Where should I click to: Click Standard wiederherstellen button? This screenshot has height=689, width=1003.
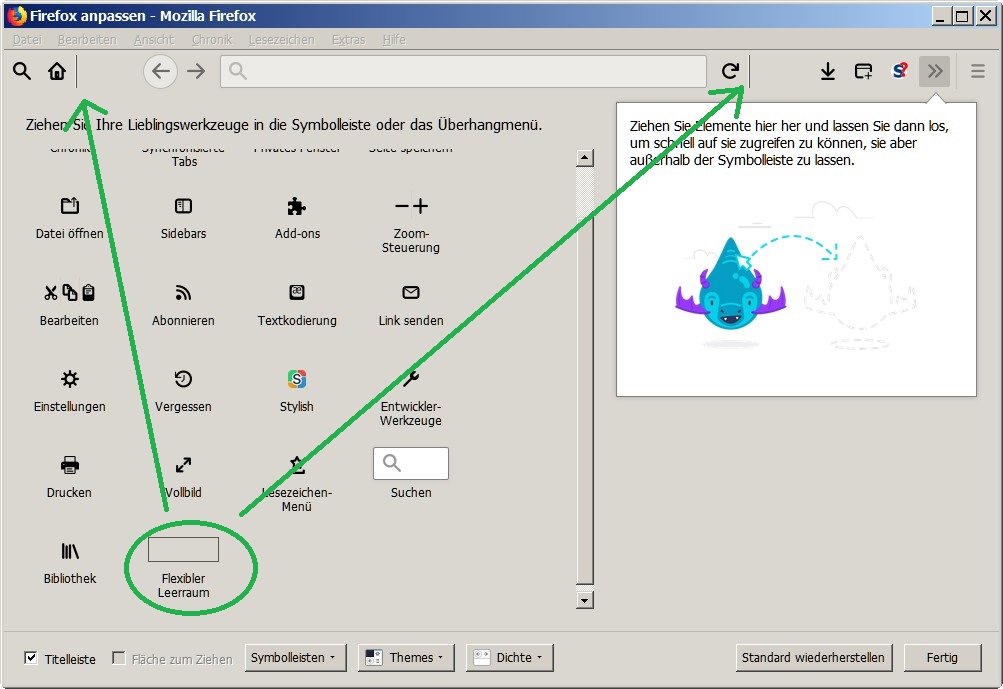click(x=813, y=658)
